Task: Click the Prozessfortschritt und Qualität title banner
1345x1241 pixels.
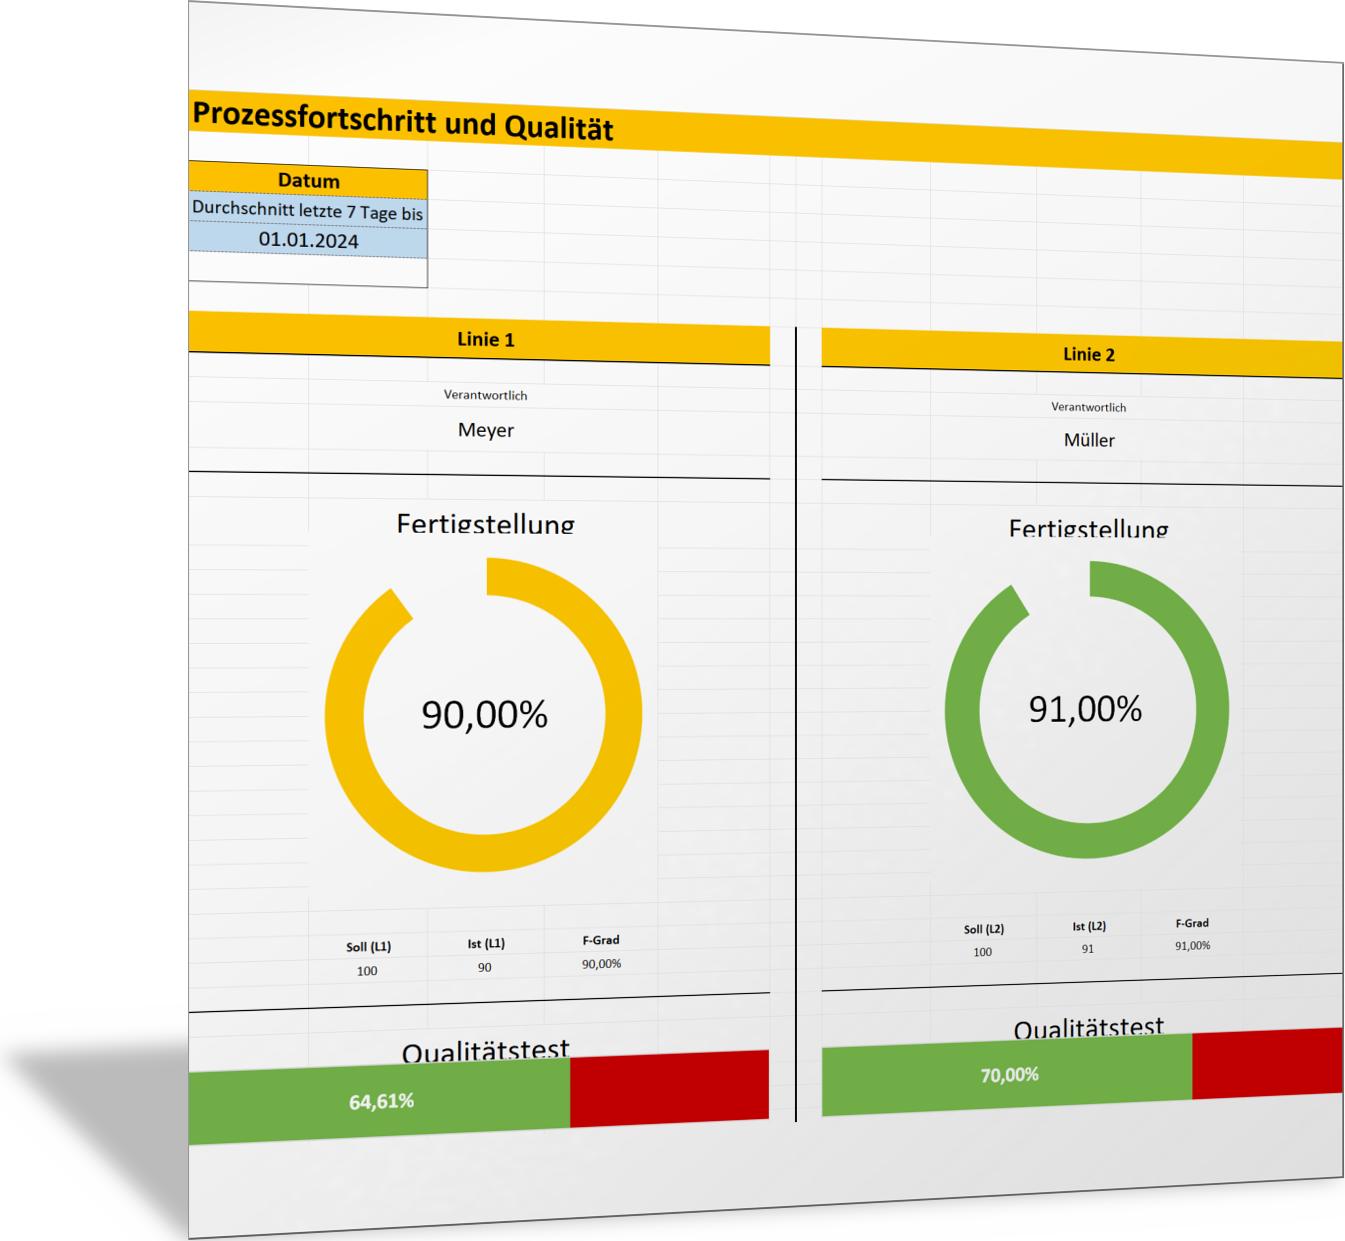Action: pos(403,120)
